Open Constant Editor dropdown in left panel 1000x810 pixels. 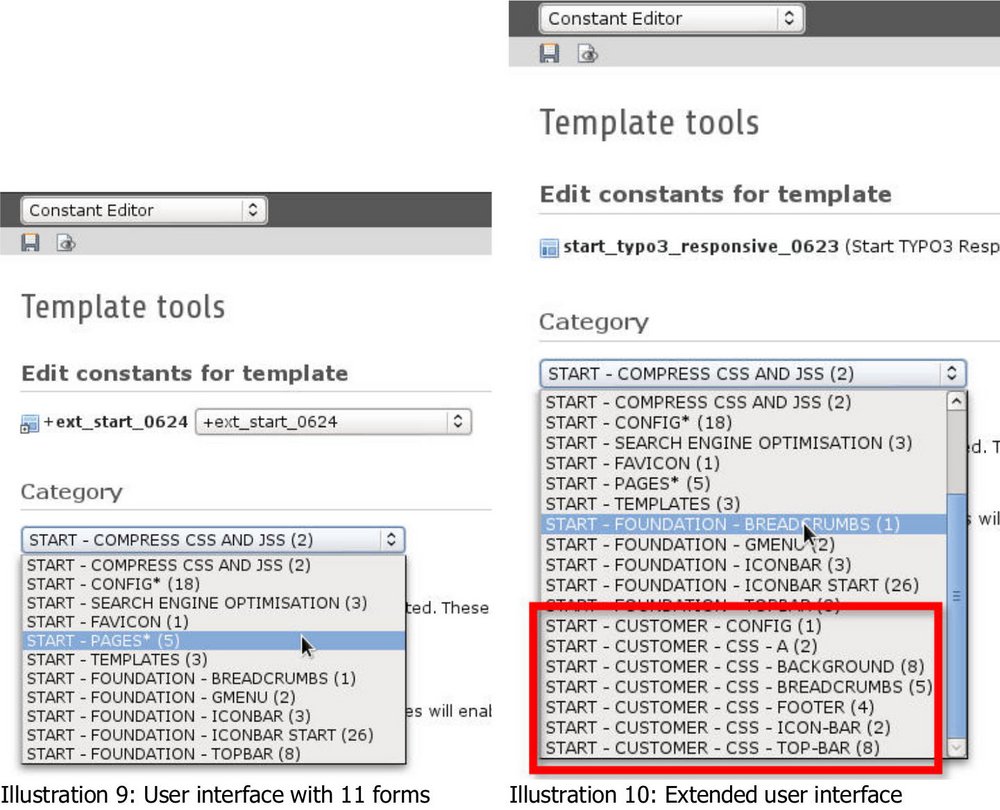pyautogui.click(x=143, y=210)
